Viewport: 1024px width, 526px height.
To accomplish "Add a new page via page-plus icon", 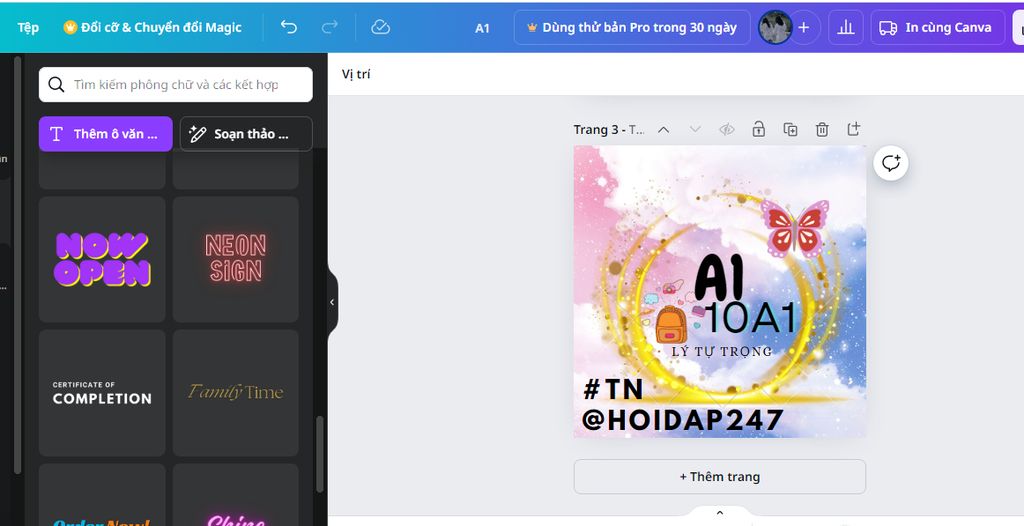I will 854,129.
